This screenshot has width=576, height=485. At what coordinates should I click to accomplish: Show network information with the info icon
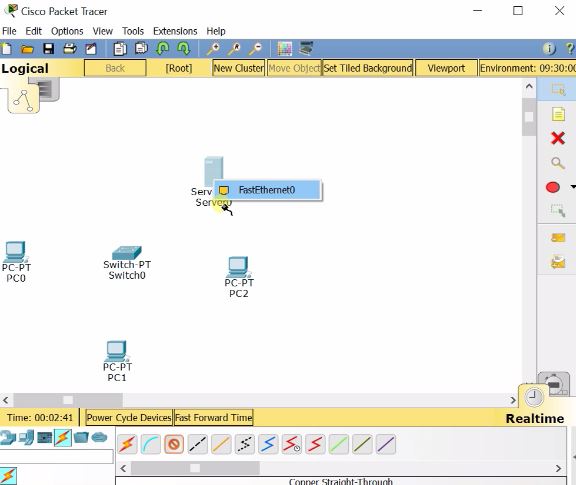[x=549, y=48]
